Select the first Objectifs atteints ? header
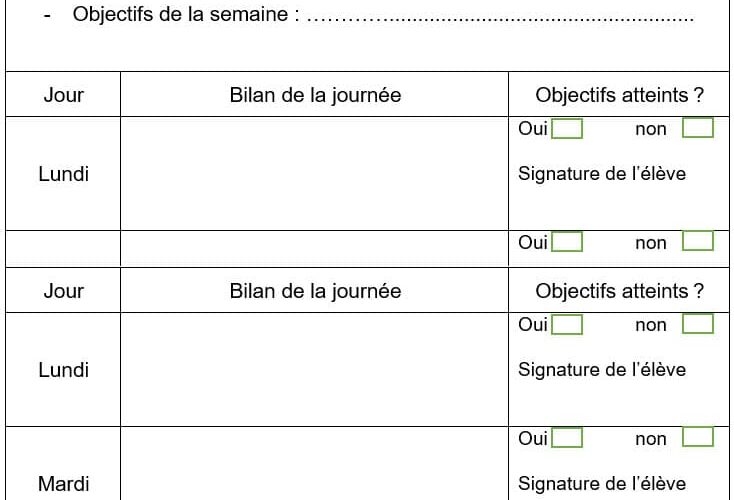734x500 pixels. pyautogui.click(x=619, y=95)
